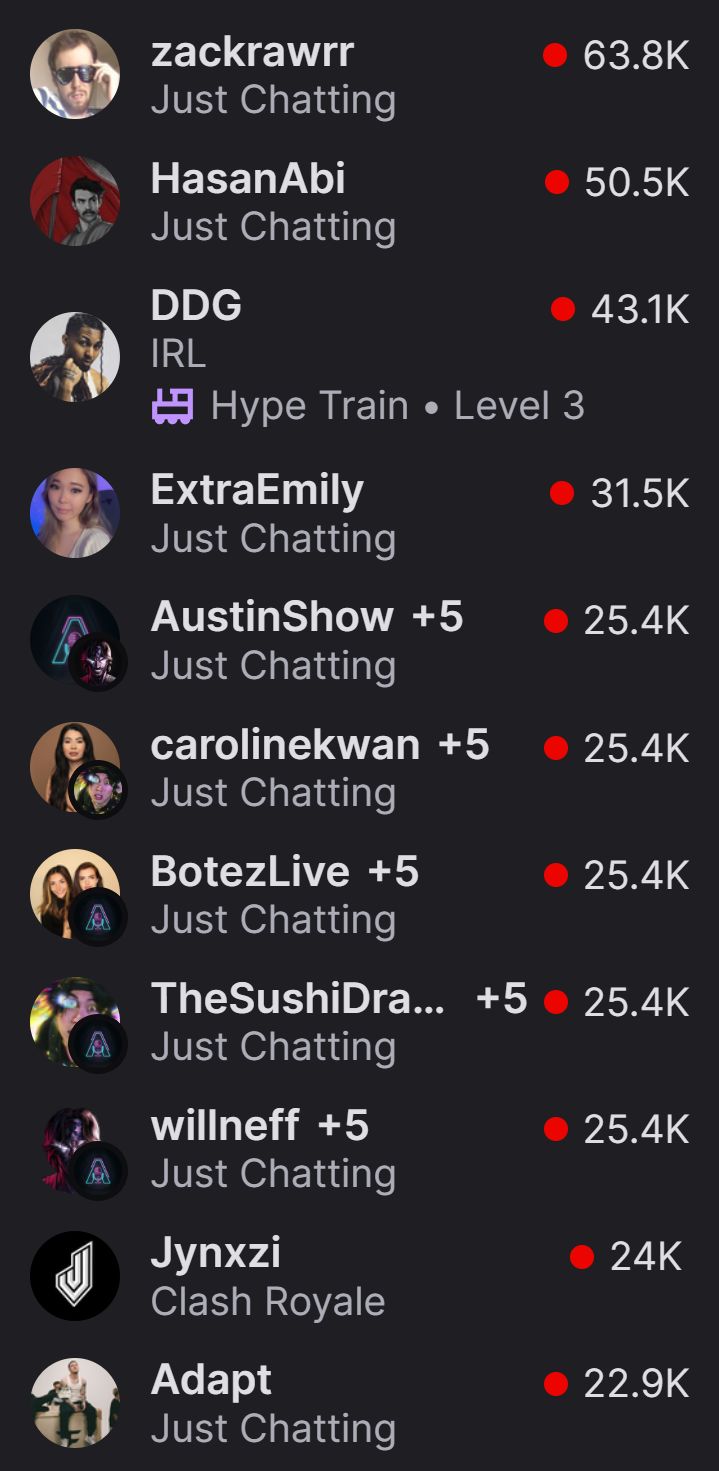Click Clash Royale category under Jynxzi

[x=268, y=1302]
